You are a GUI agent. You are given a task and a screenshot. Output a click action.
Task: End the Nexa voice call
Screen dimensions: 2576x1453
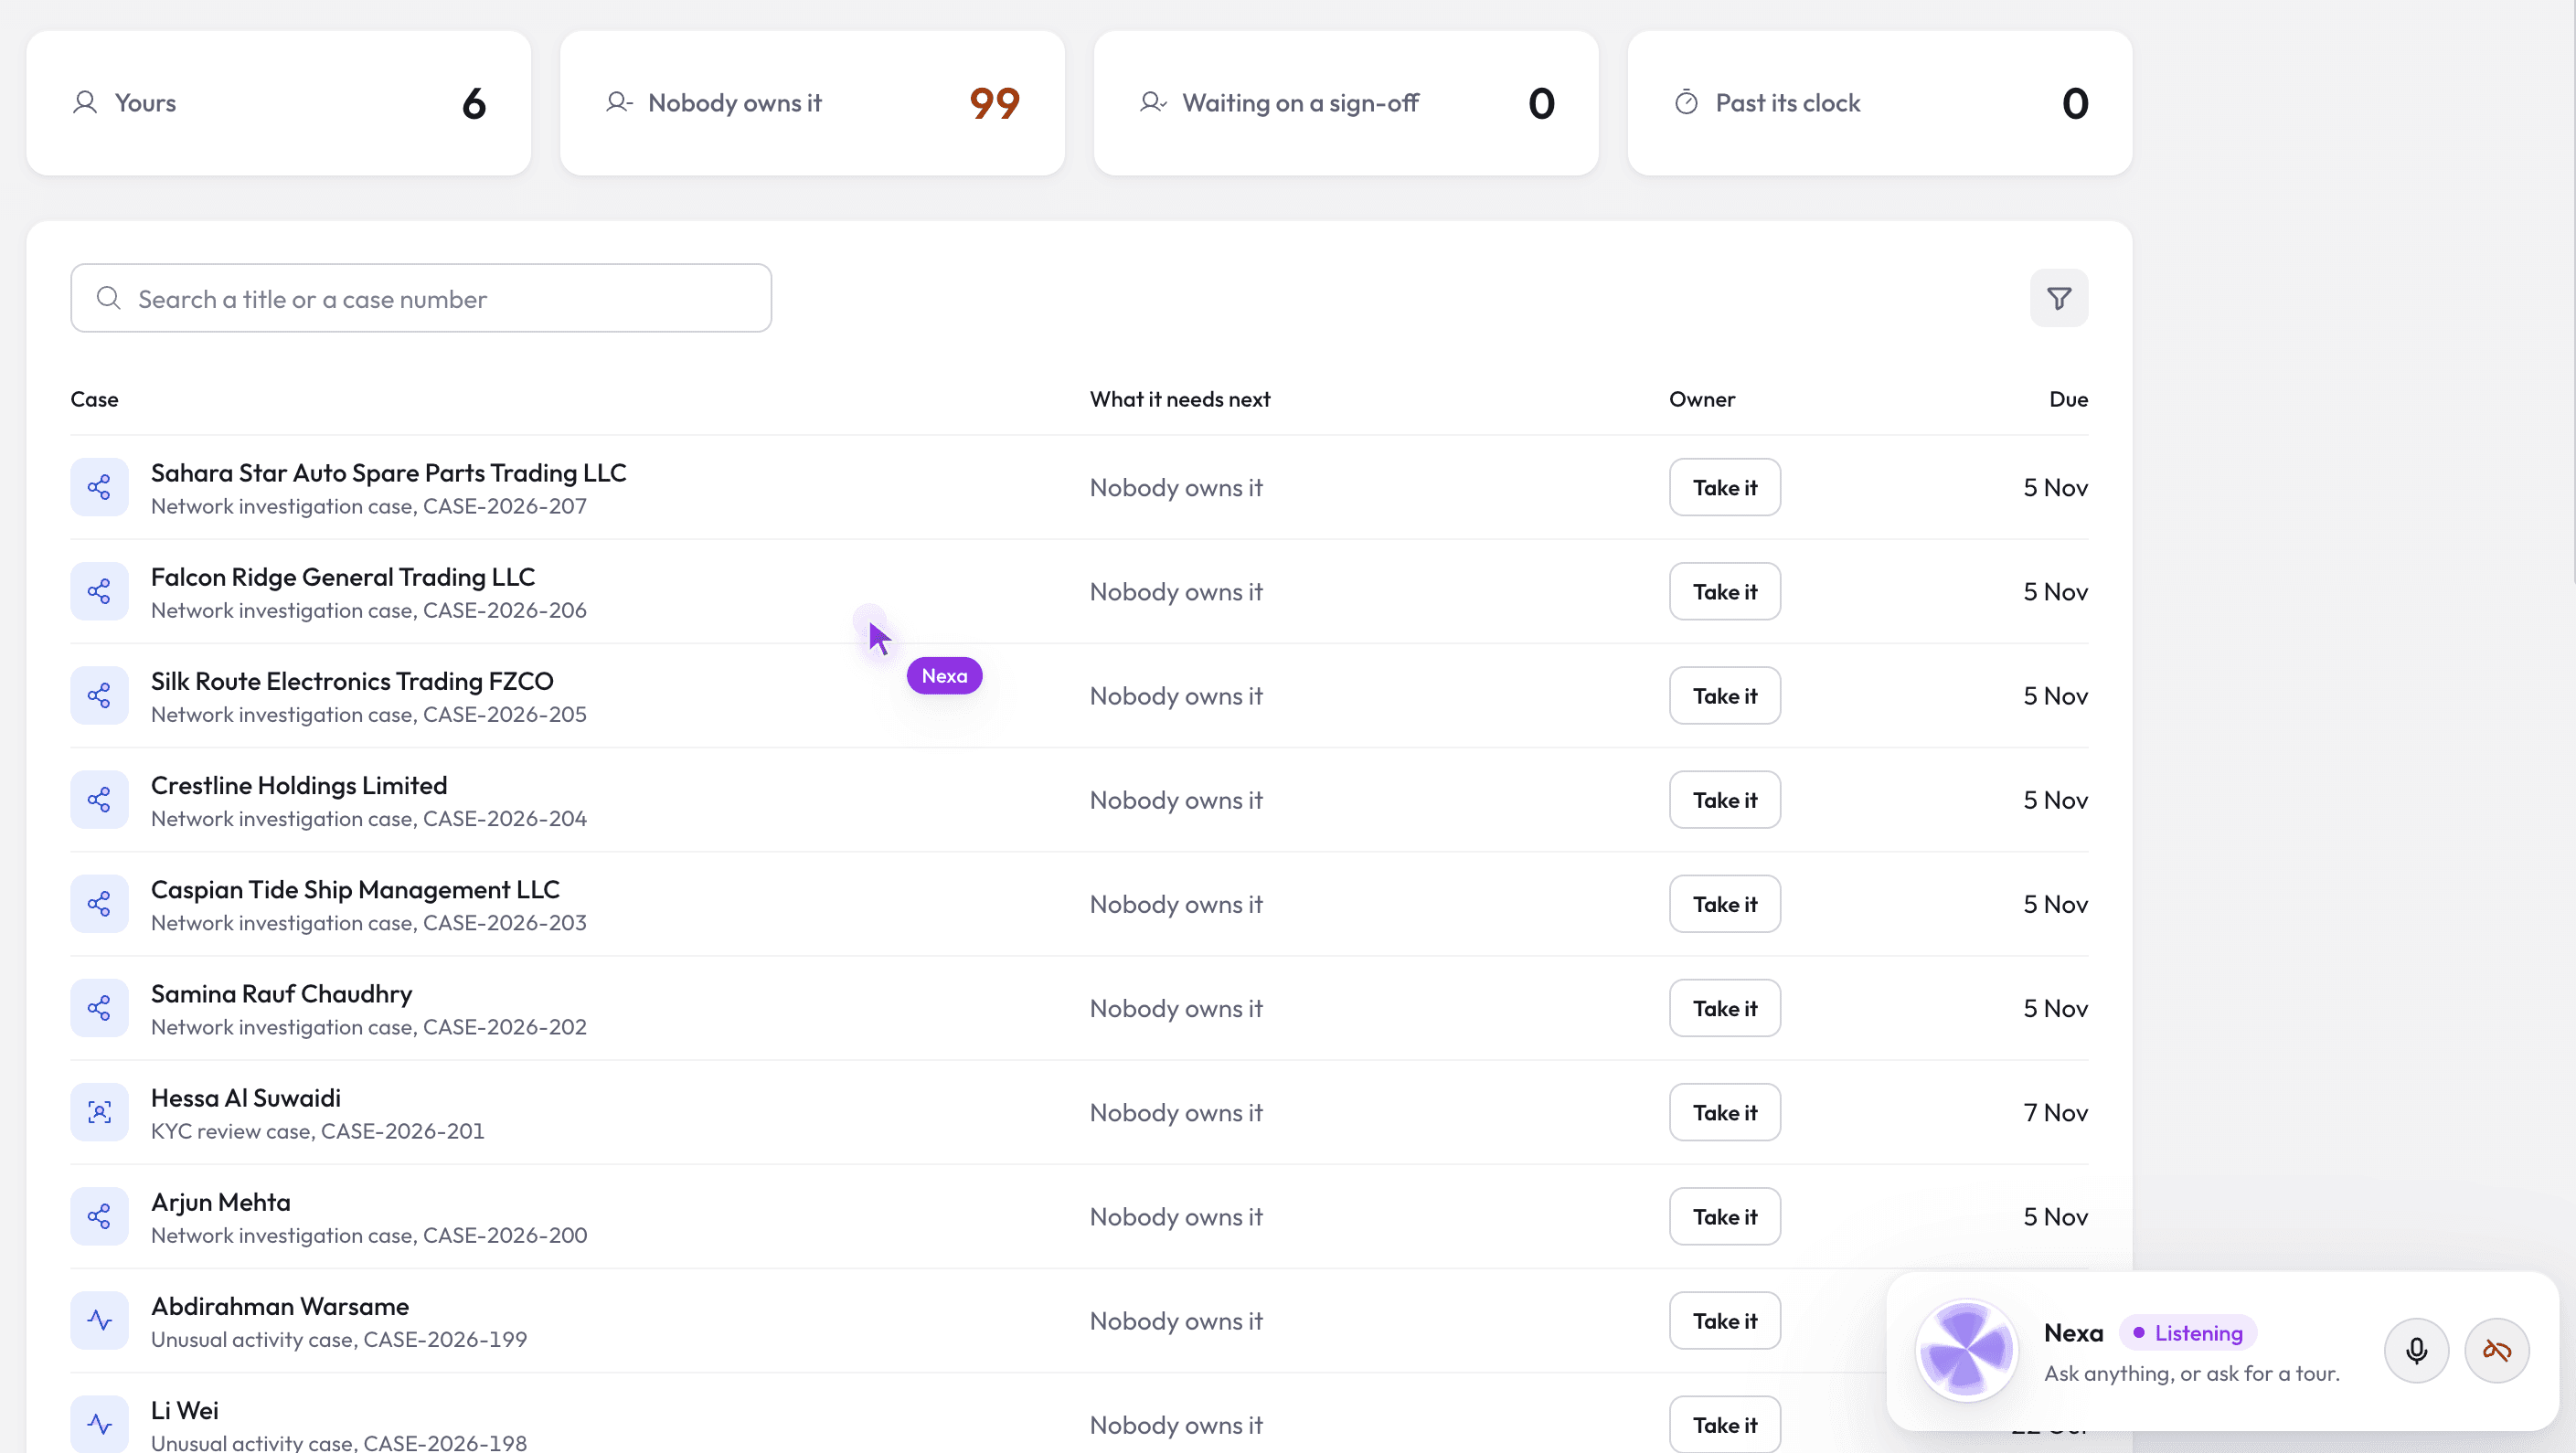point(2496,1350)
